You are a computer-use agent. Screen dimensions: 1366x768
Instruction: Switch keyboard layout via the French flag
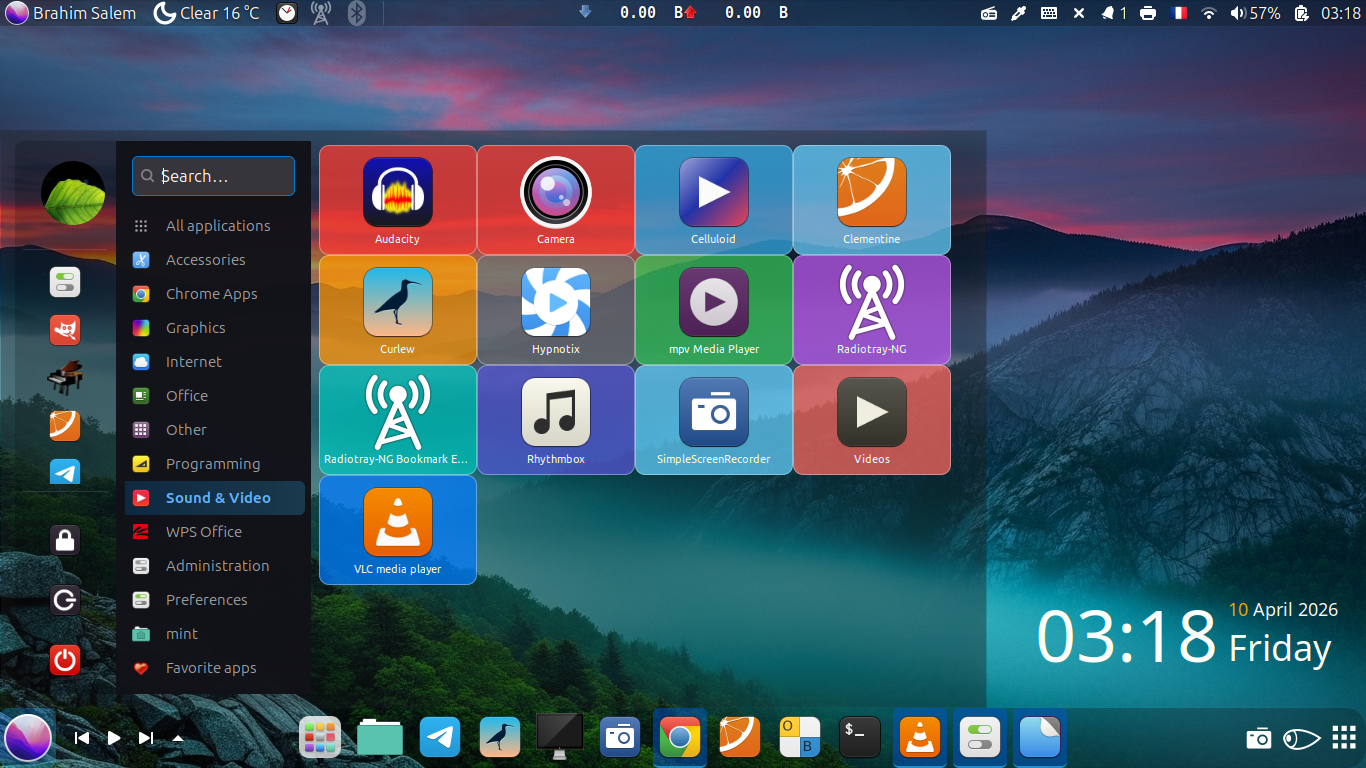1179,13
